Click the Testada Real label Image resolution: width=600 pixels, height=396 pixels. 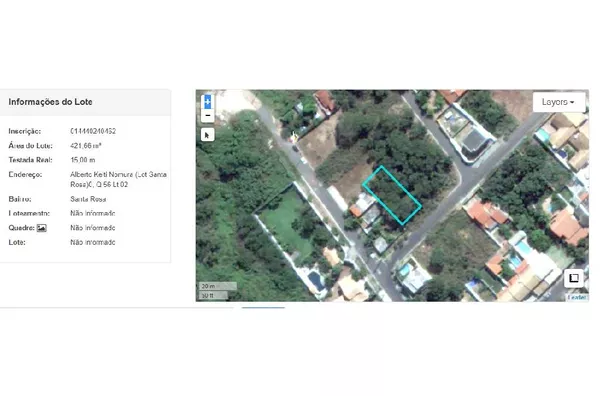[x=31, y=160]
